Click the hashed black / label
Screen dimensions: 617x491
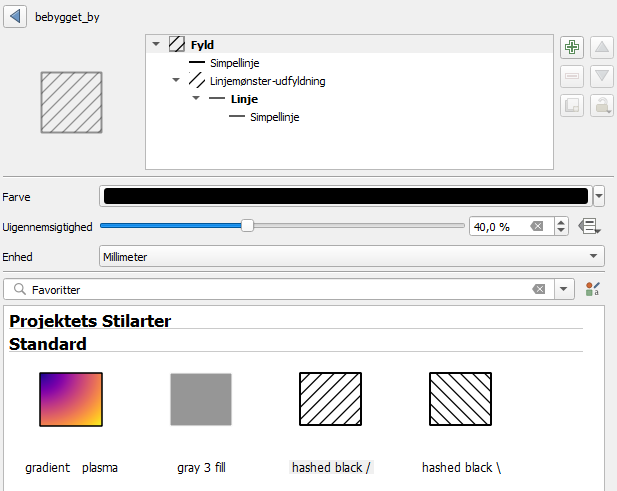331,468
